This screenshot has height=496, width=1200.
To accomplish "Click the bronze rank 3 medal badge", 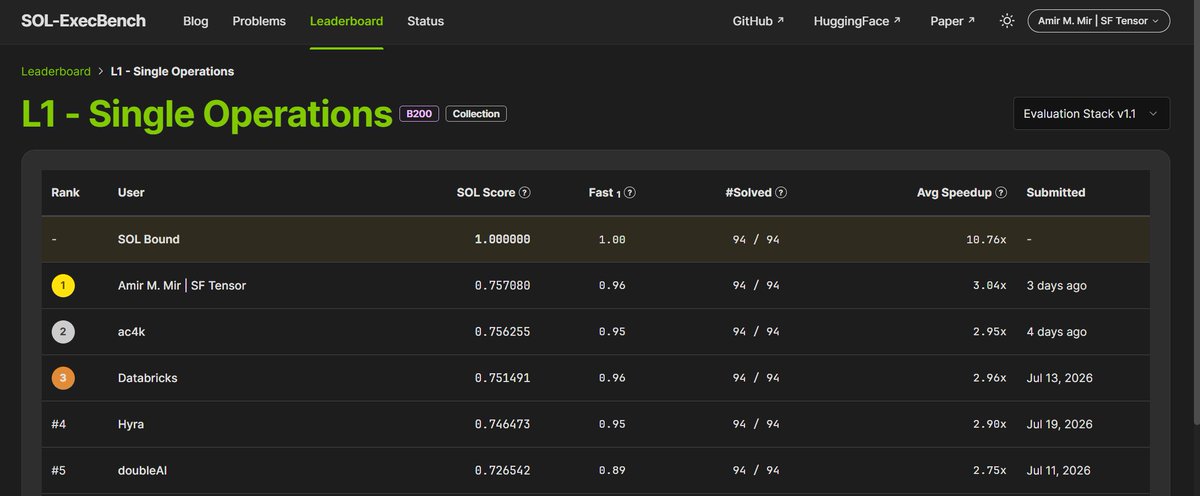I will 63,378.
